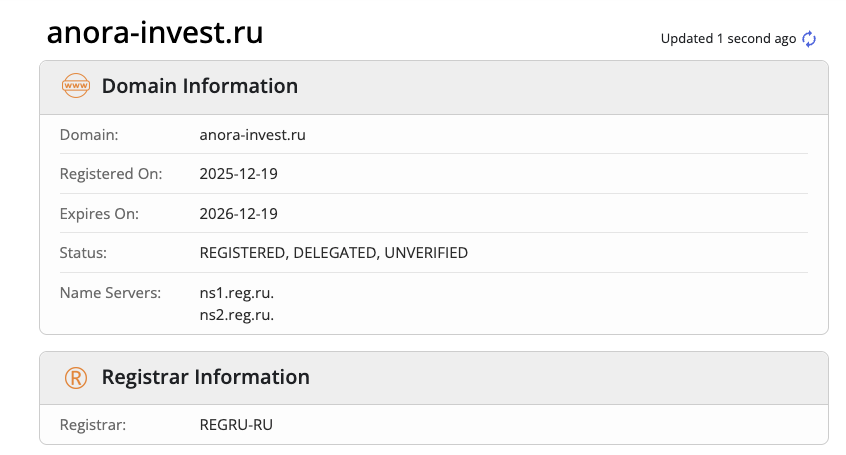The height and width of the screenshot is (455, 846).
Task: Click the Domain label
Action: point(89,134)
